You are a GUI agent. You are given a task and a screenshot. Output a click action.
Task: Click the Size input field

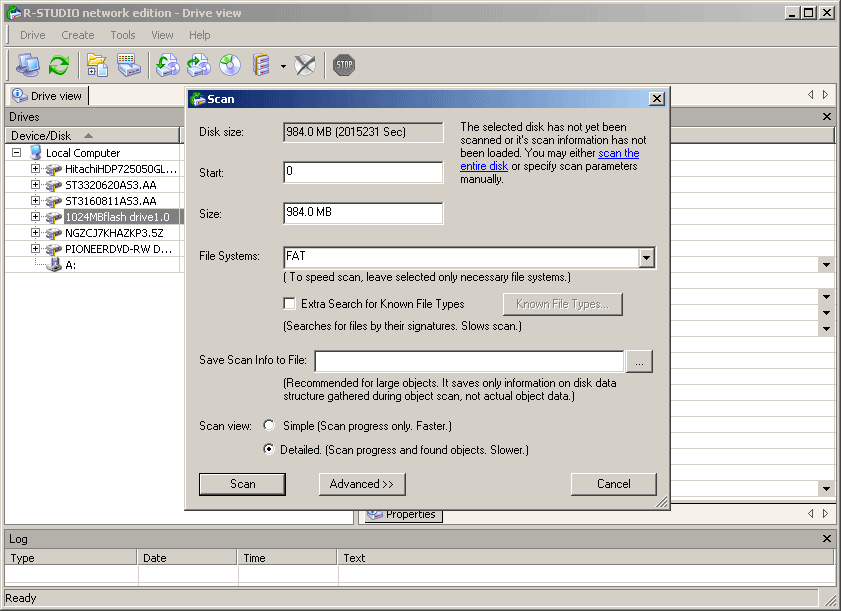[x=363, y=213]
